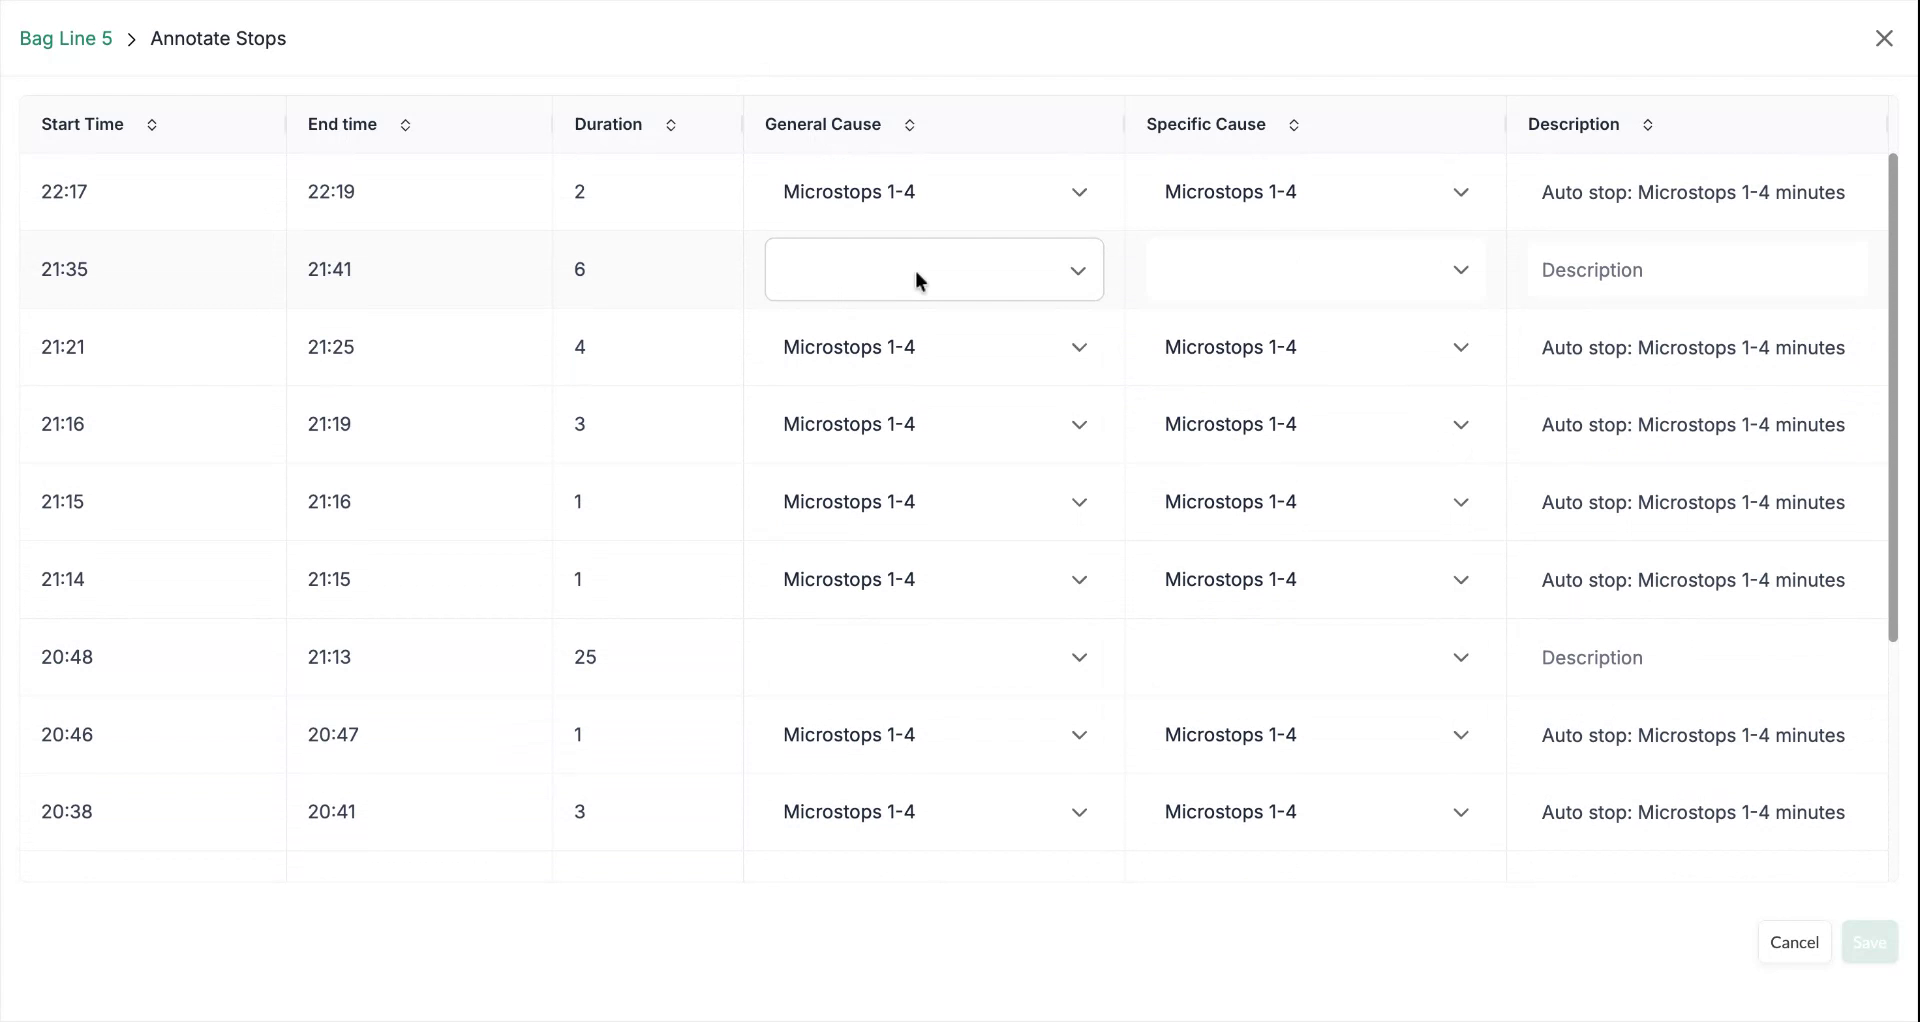
Task: Go back to Bag Line 5
Action: click(66, 39)
